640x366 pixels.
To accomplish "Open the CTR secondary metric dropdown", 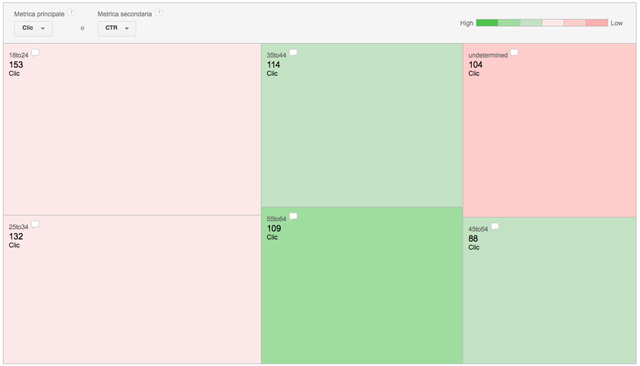I will point(116,29).
